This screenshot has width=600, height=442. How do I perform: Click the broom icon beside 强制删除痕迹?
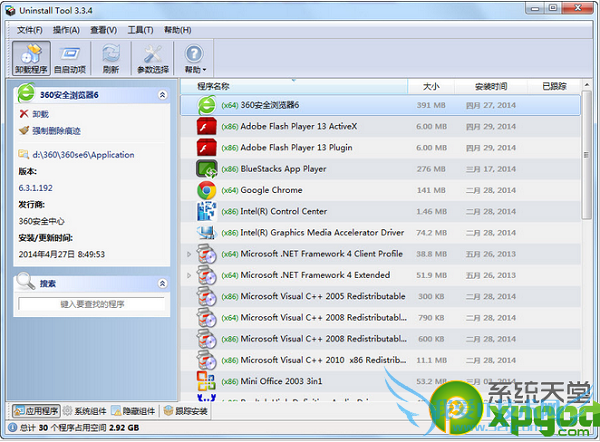[x=24, y=130]
